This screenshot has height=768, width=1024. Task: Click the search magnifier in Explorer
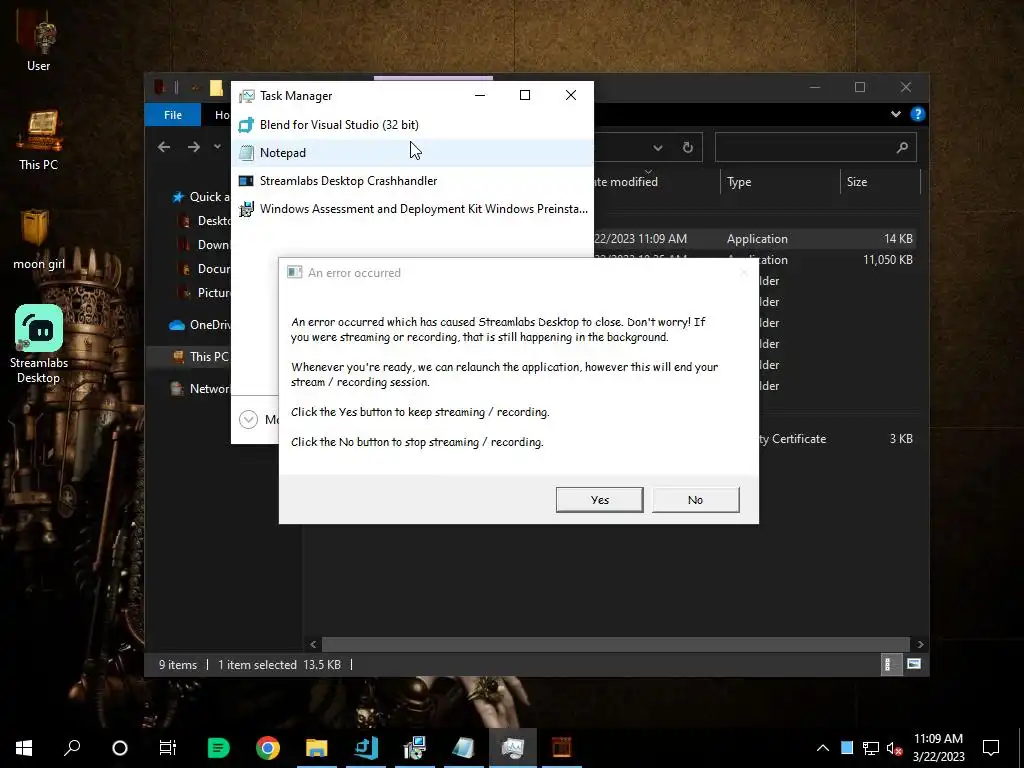coord(903,148)
